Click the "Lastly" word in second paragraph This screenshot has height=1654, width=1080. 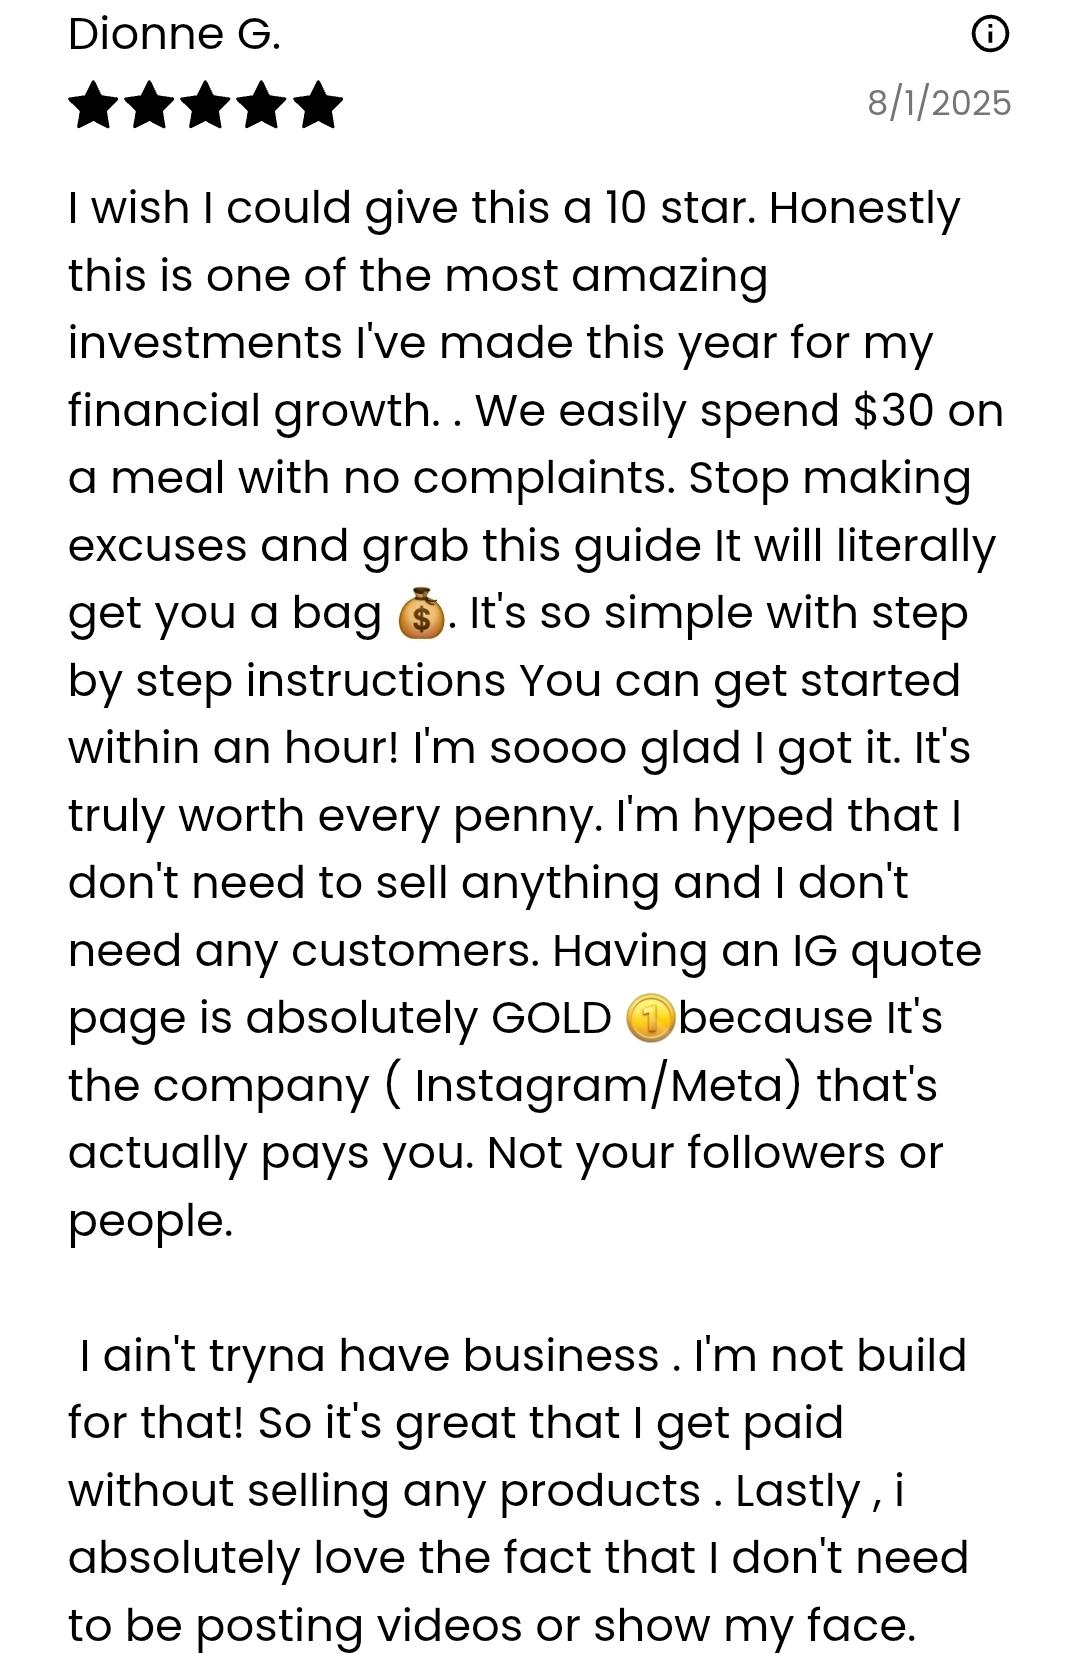797,1491
